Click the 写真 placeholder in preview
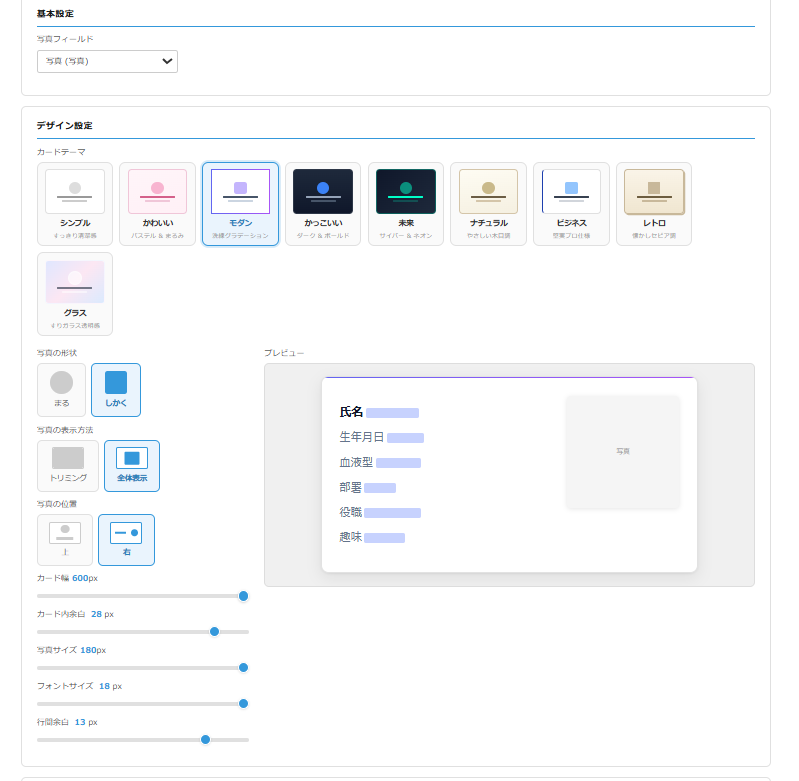Screen dimensions: 799x781 [x=623, y=451]
